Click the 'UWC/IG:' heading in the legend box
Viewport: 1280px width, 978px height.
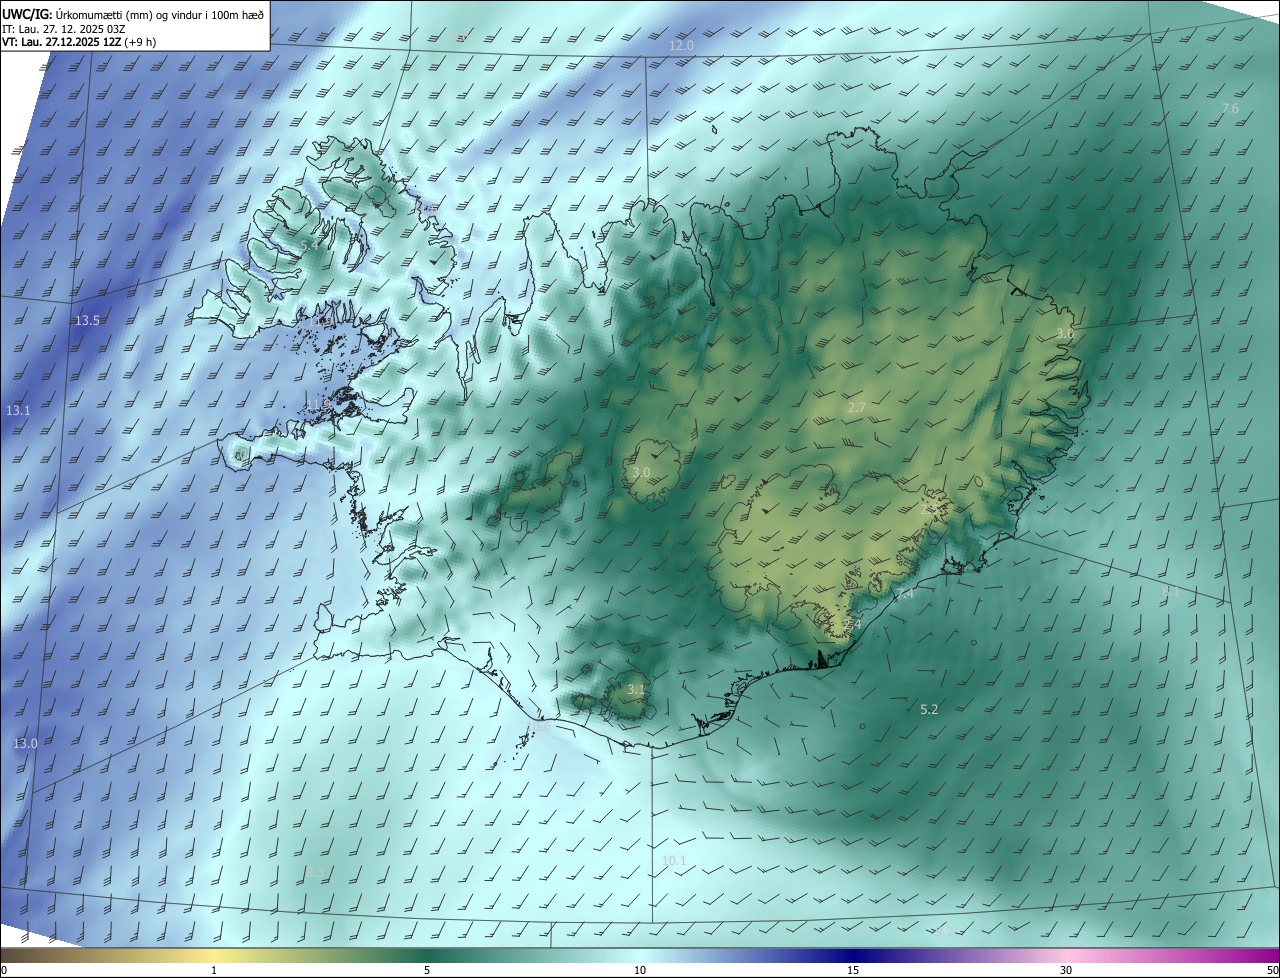[27, 13]
